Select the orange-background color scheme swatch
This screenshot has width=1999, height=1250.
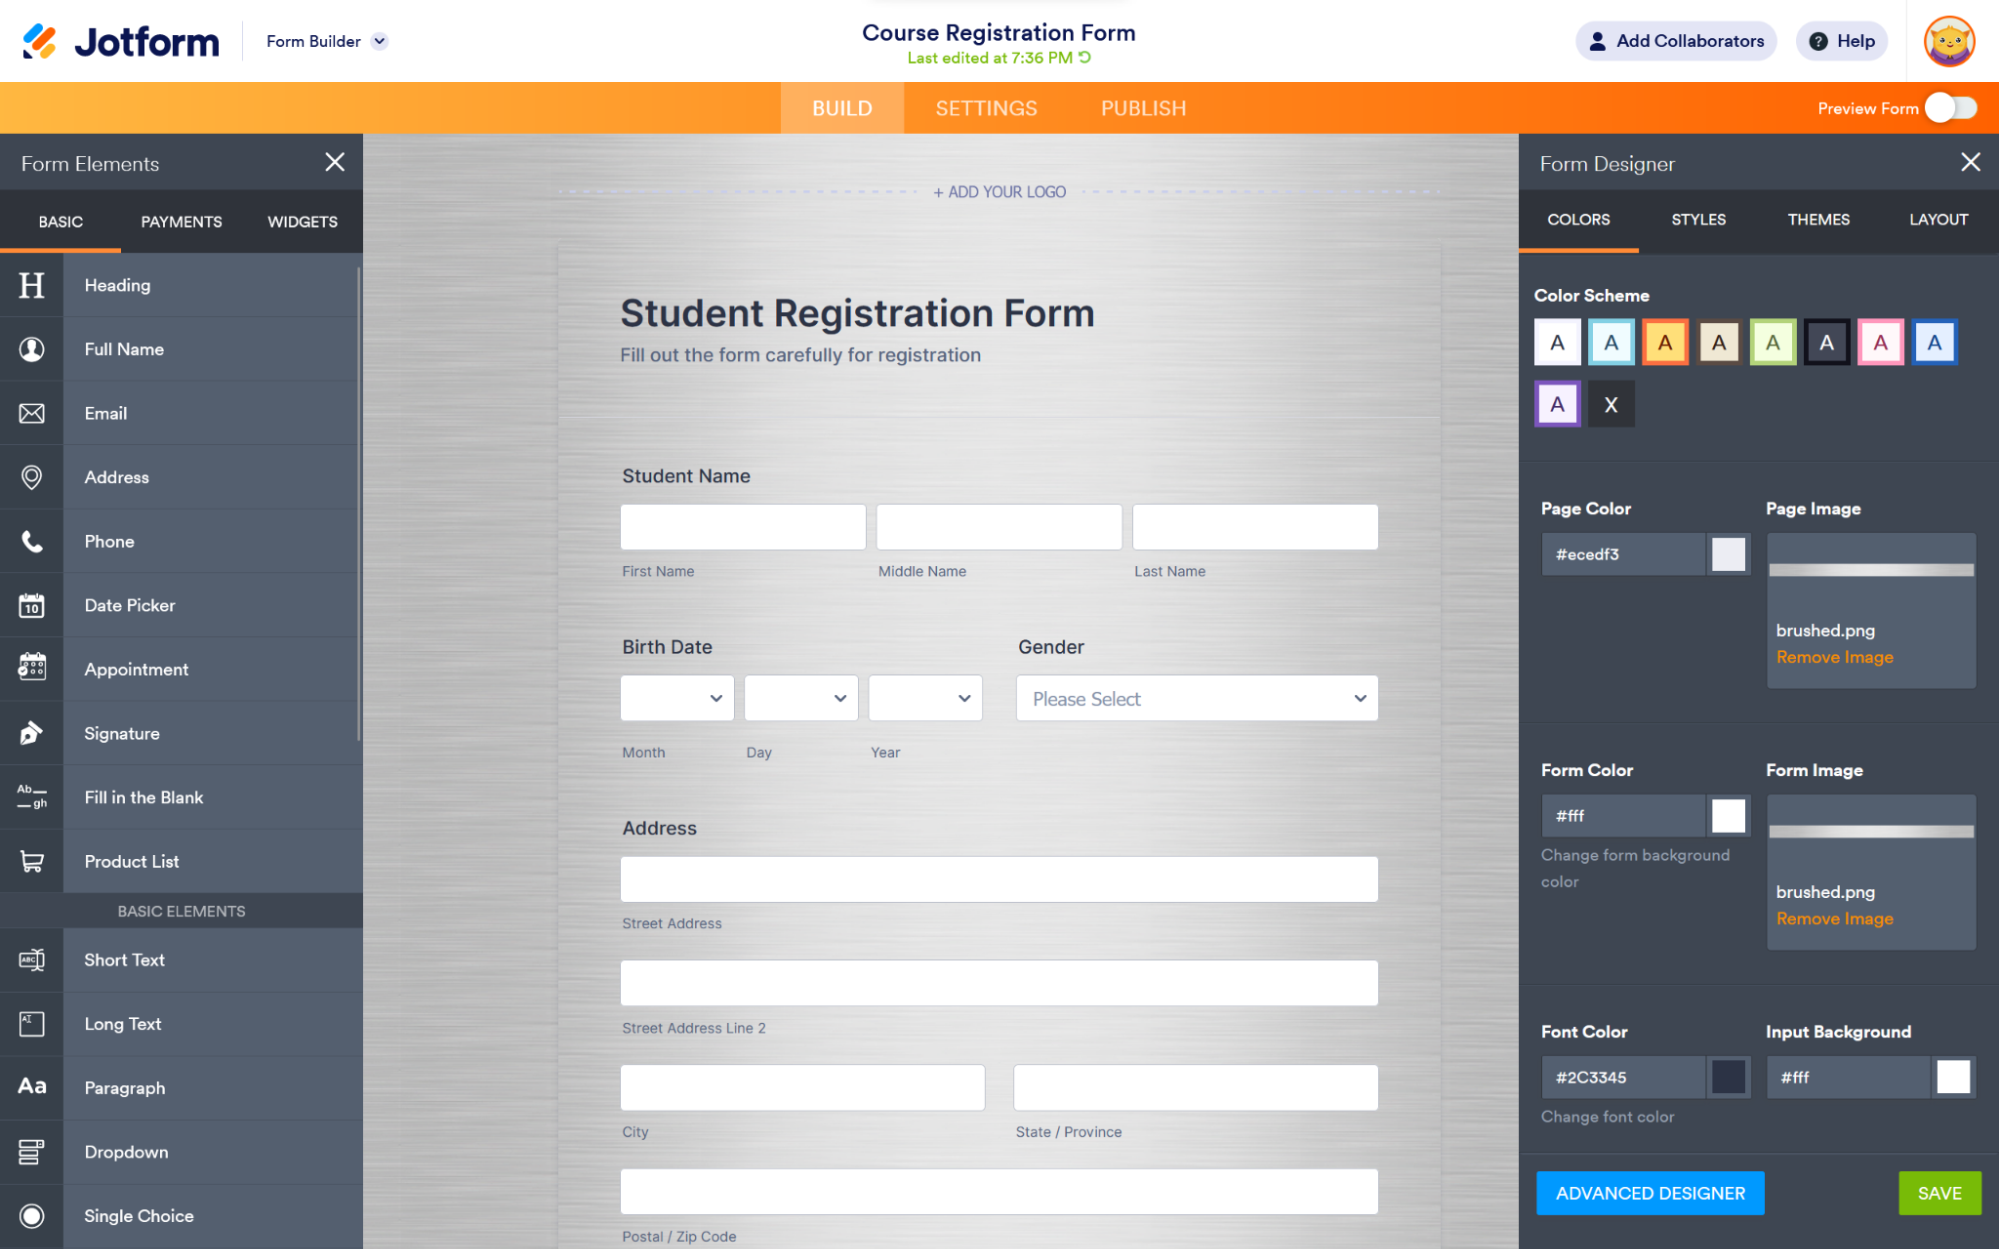tap(1663, 343)
